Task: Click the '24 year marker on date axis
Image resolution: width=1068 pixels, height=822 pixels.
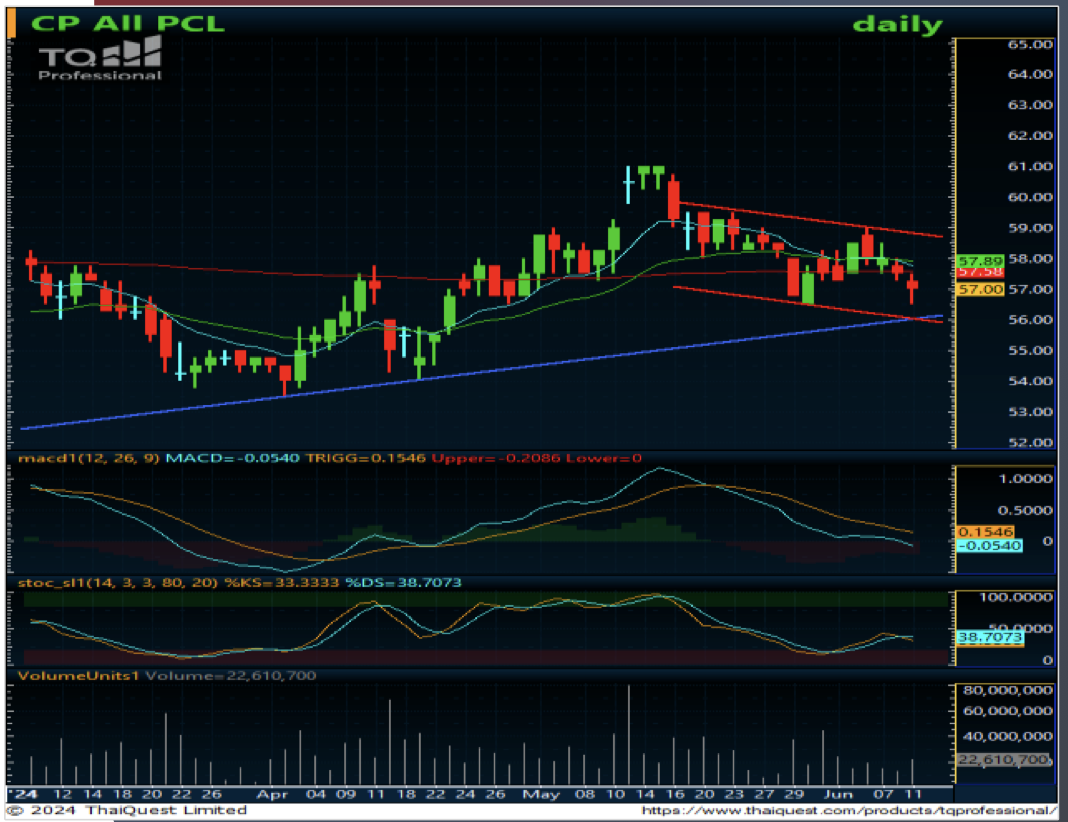Action: click(x=25, y=794)
